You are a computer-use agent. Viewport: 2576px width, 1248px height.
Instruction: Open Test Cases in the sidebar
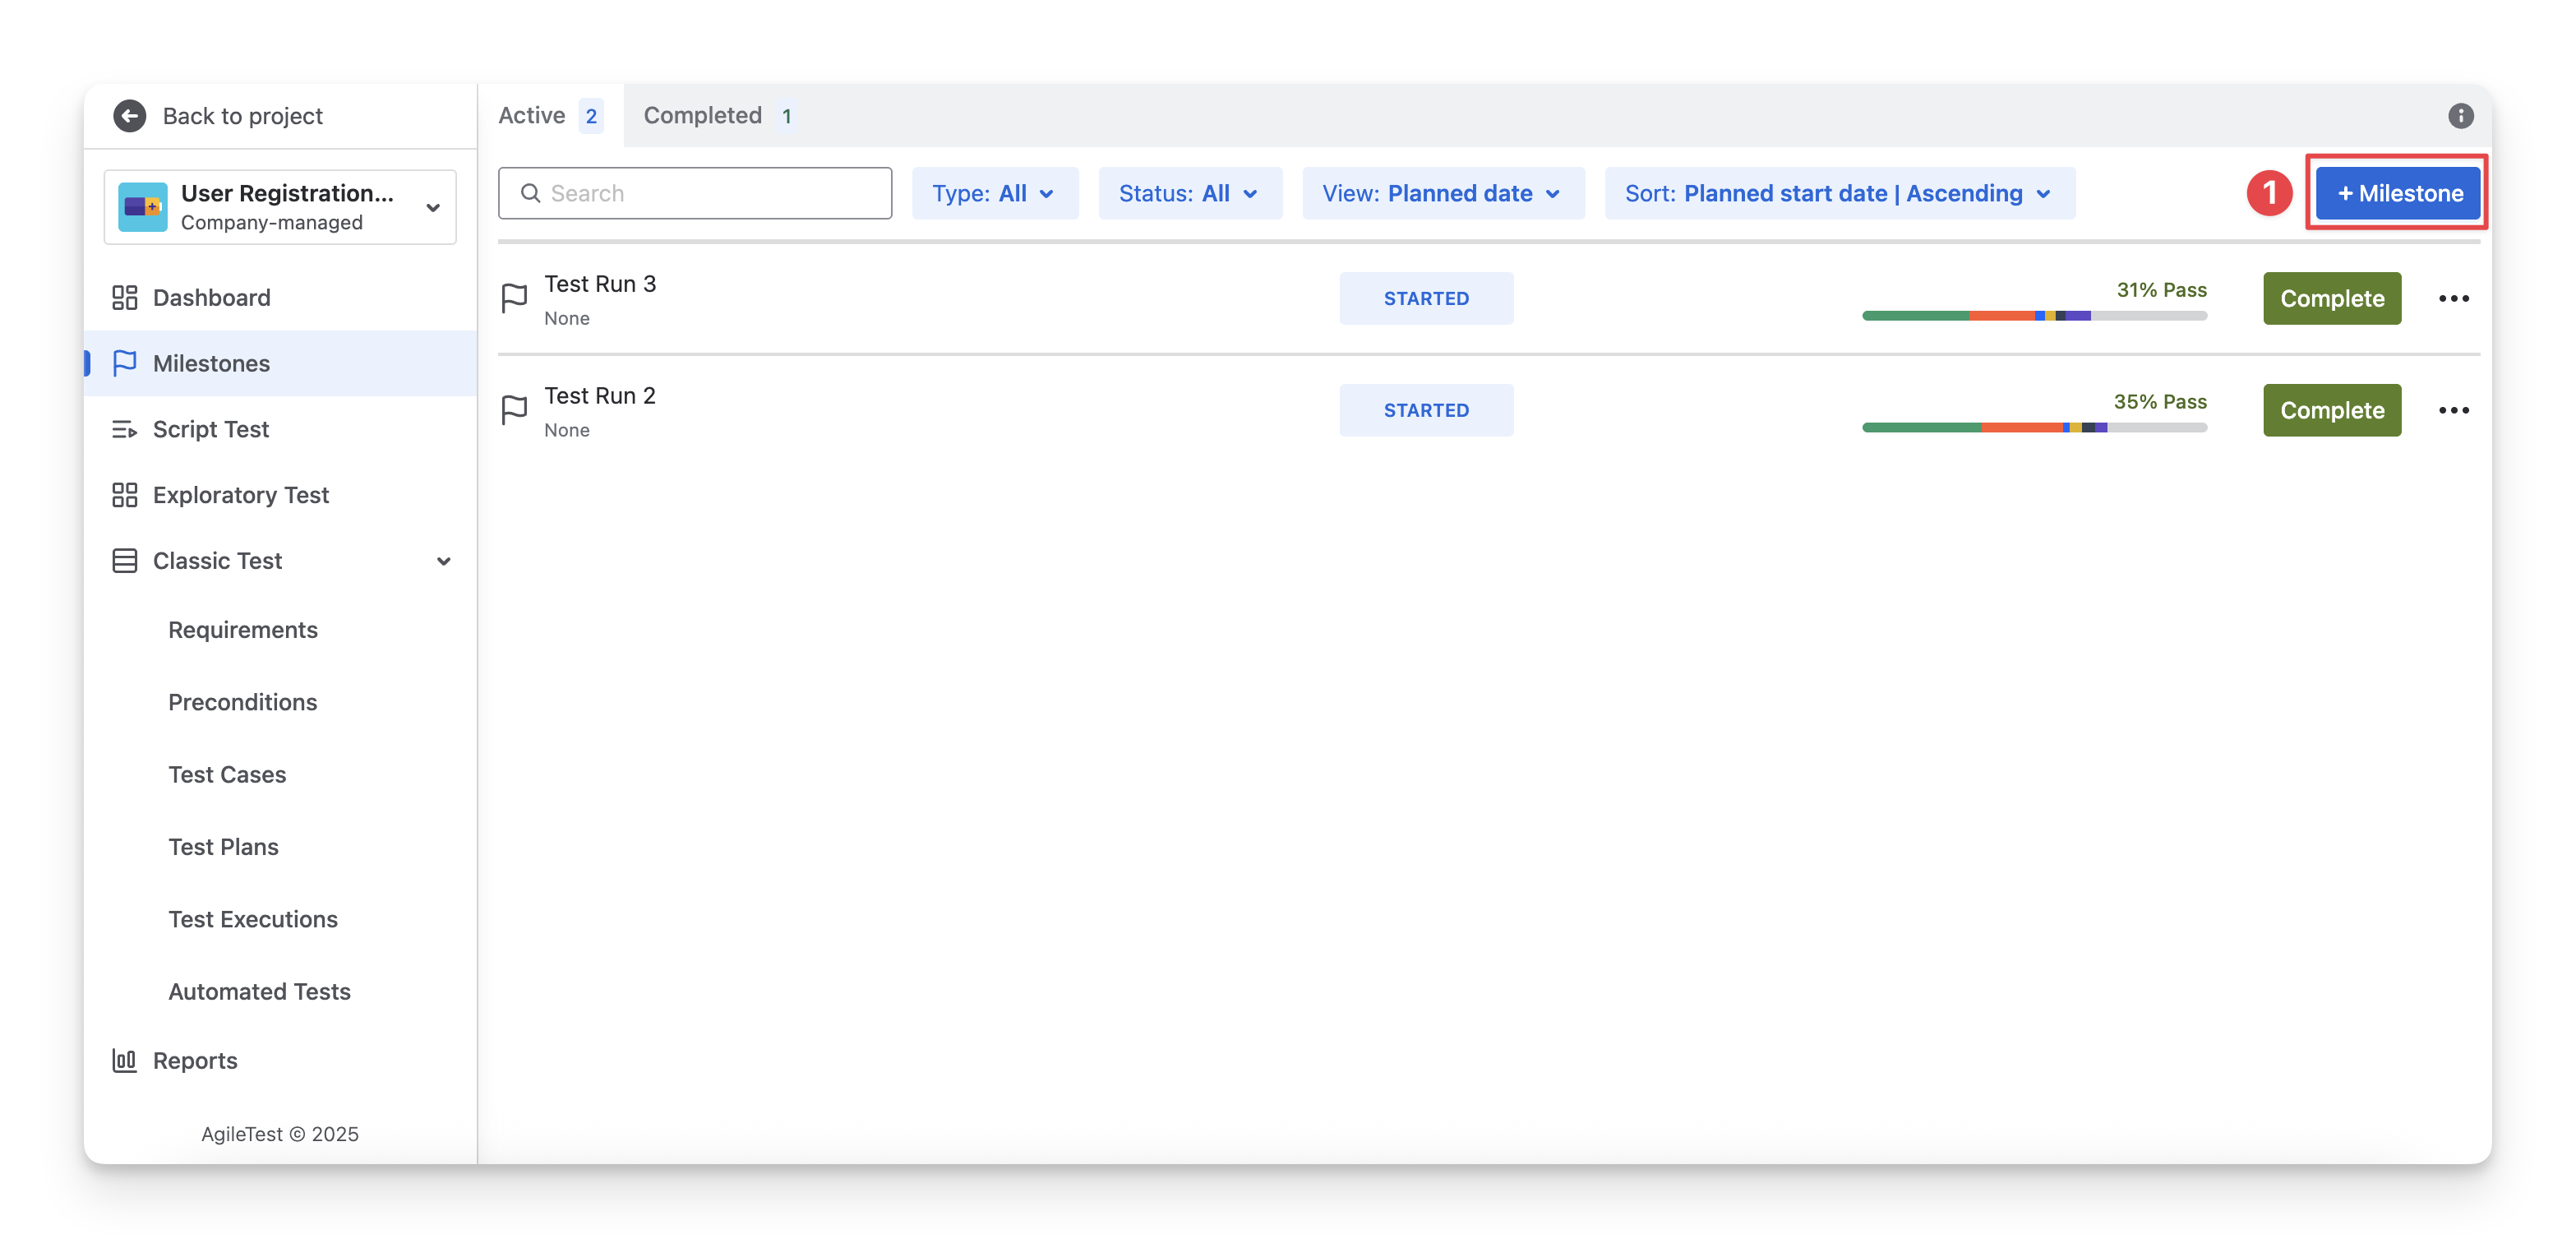click(227, 775)
